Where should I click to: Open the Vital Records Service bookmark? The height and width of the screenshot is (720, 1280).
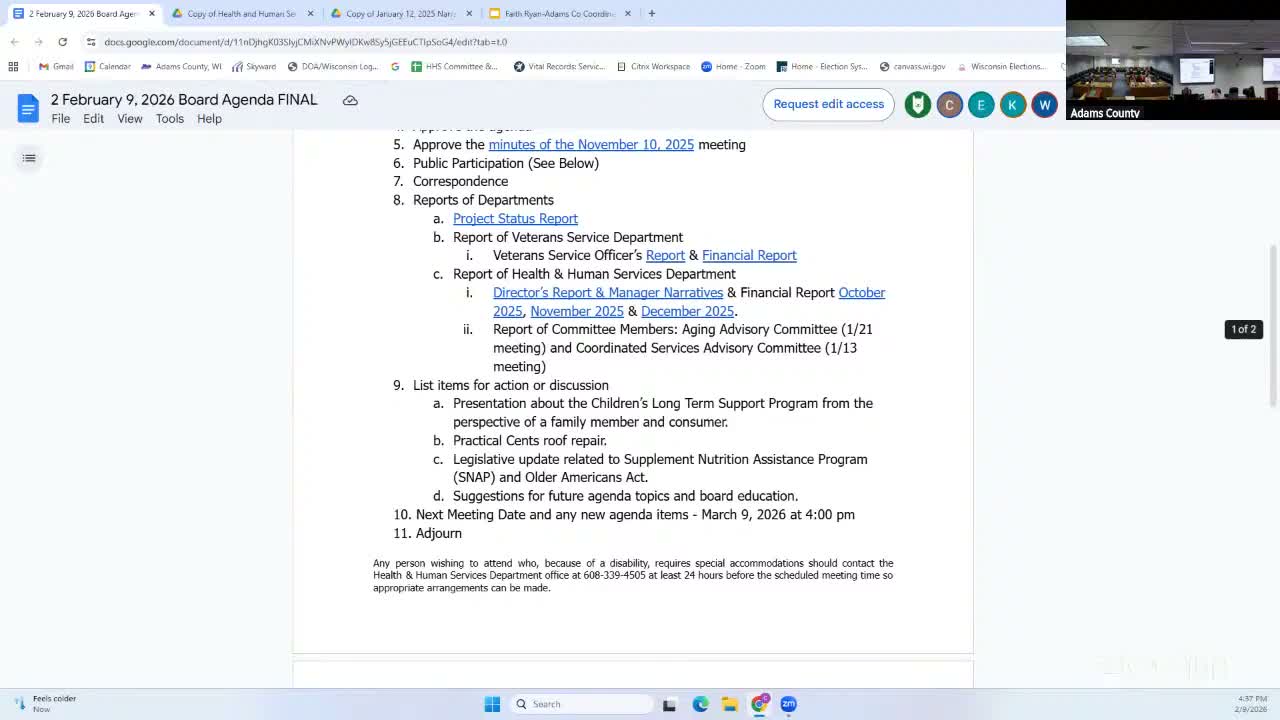560,67
